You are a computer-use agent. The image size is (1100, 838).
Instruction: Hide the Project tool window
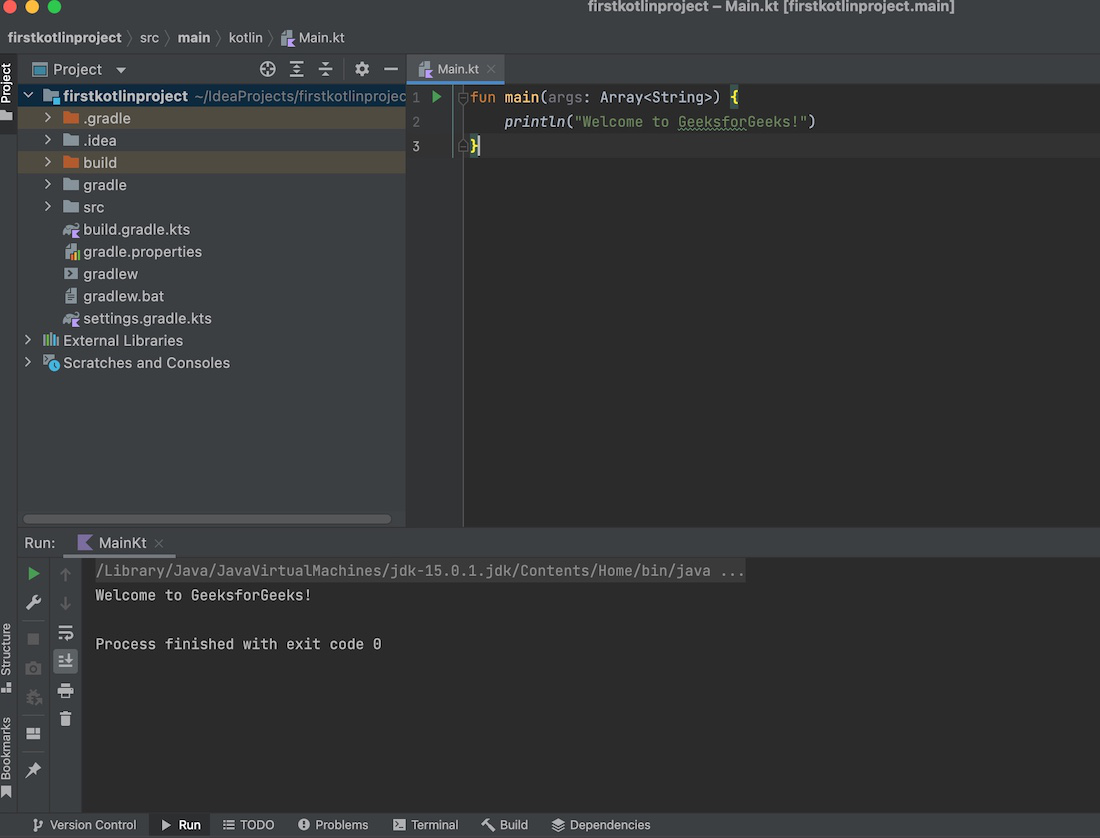(x=391, y=69)
